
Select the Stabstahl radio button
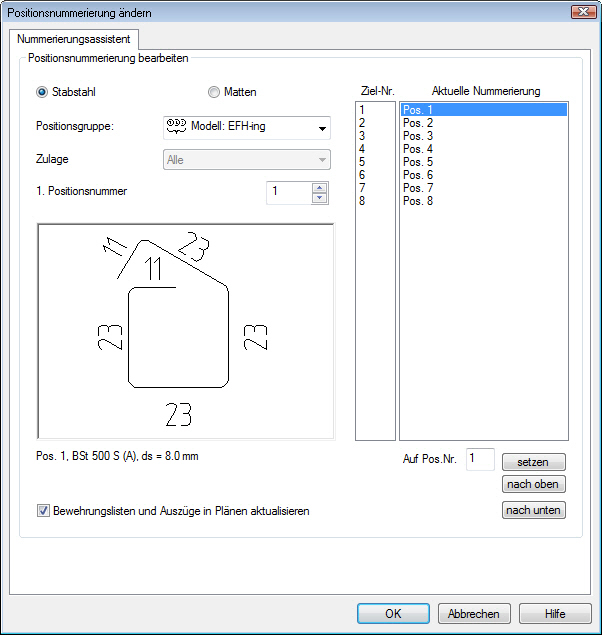tap(42, 92)
